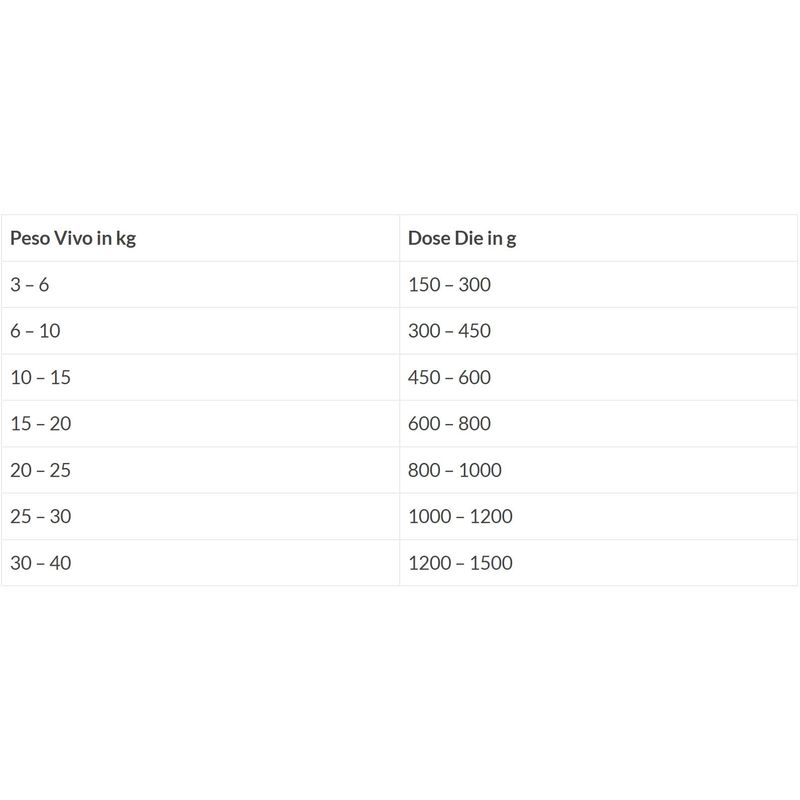The height and width of the screenshot is (800, 800).
Task: Select the "20 – 25" weight cell
Action: pyautogui.click(x=40, y=470)
